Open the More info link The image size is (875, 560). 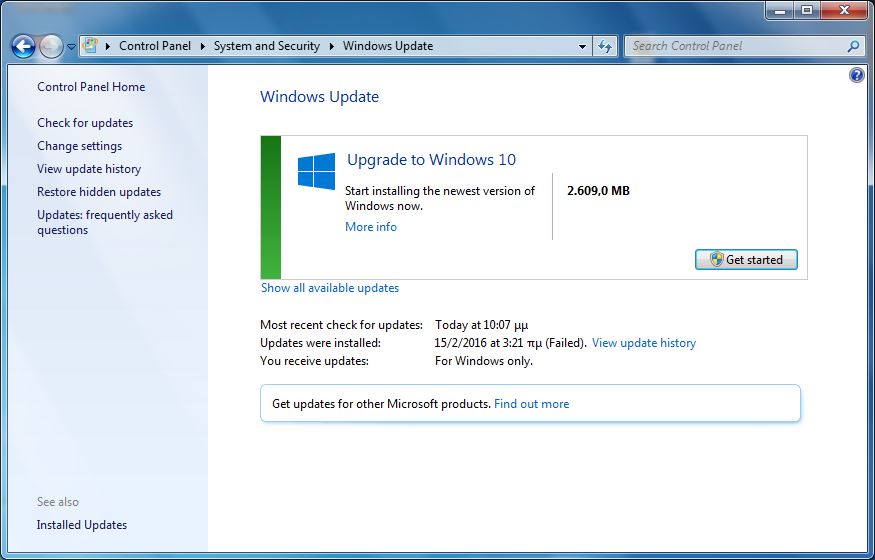(x=371, y=227)
